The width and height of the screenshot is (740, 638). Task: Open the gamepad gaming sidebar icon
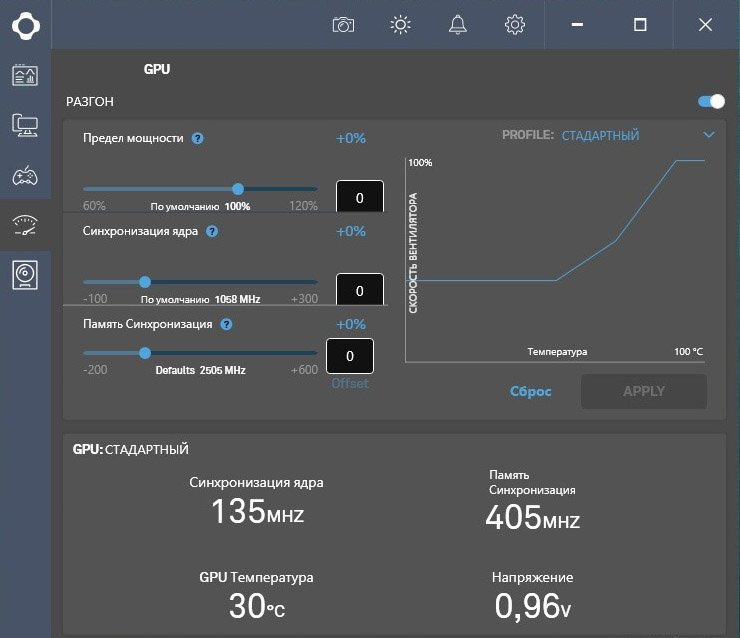pos(25,176)
